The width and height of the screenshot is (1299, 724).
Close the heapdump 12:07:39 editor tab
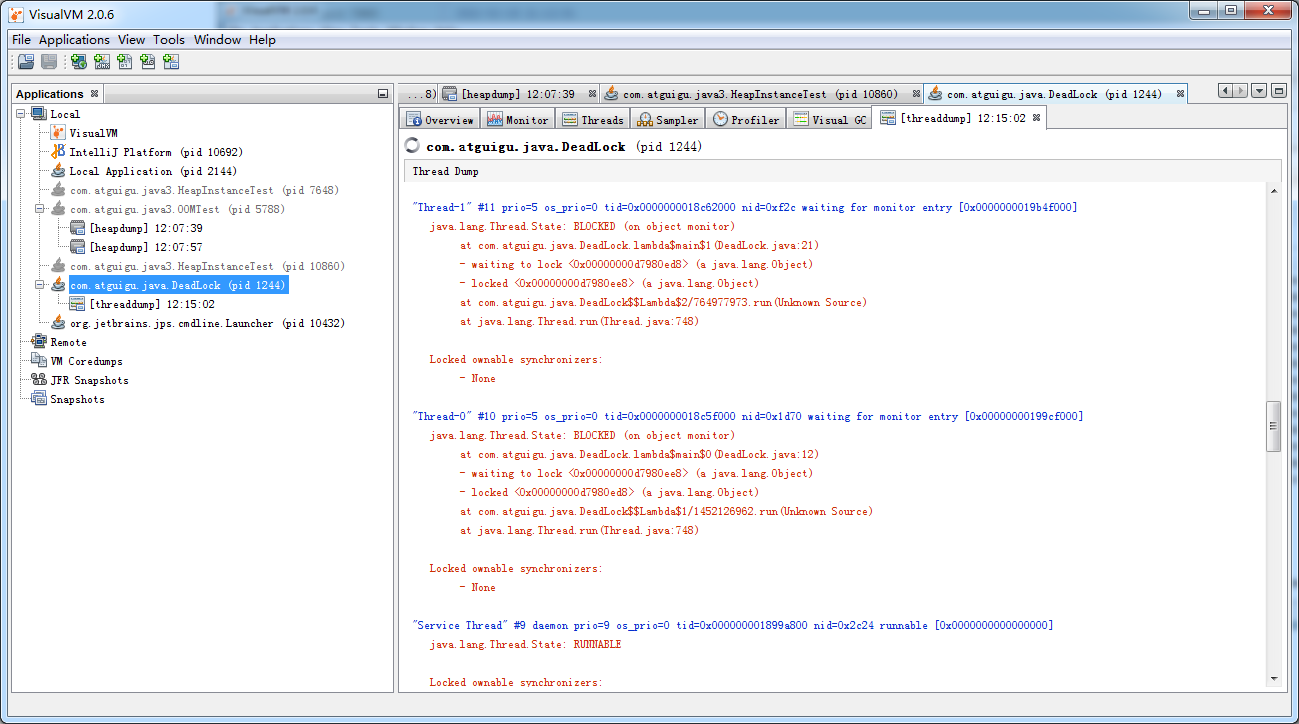click(592, 94)
